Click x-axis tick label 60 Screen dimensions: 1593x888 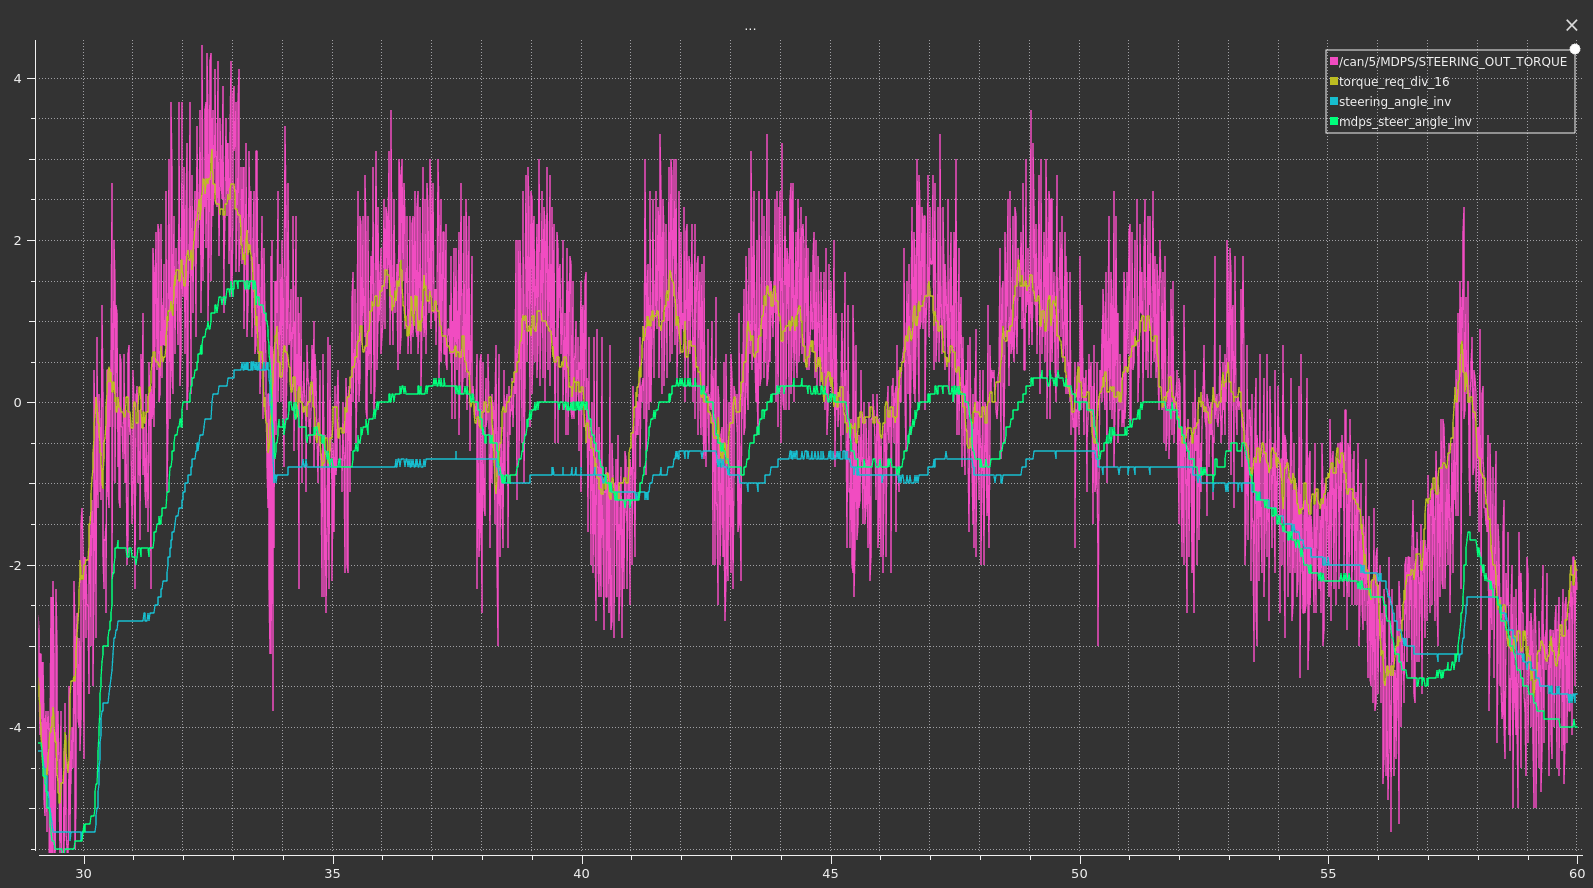click(x=1577, y=874)
